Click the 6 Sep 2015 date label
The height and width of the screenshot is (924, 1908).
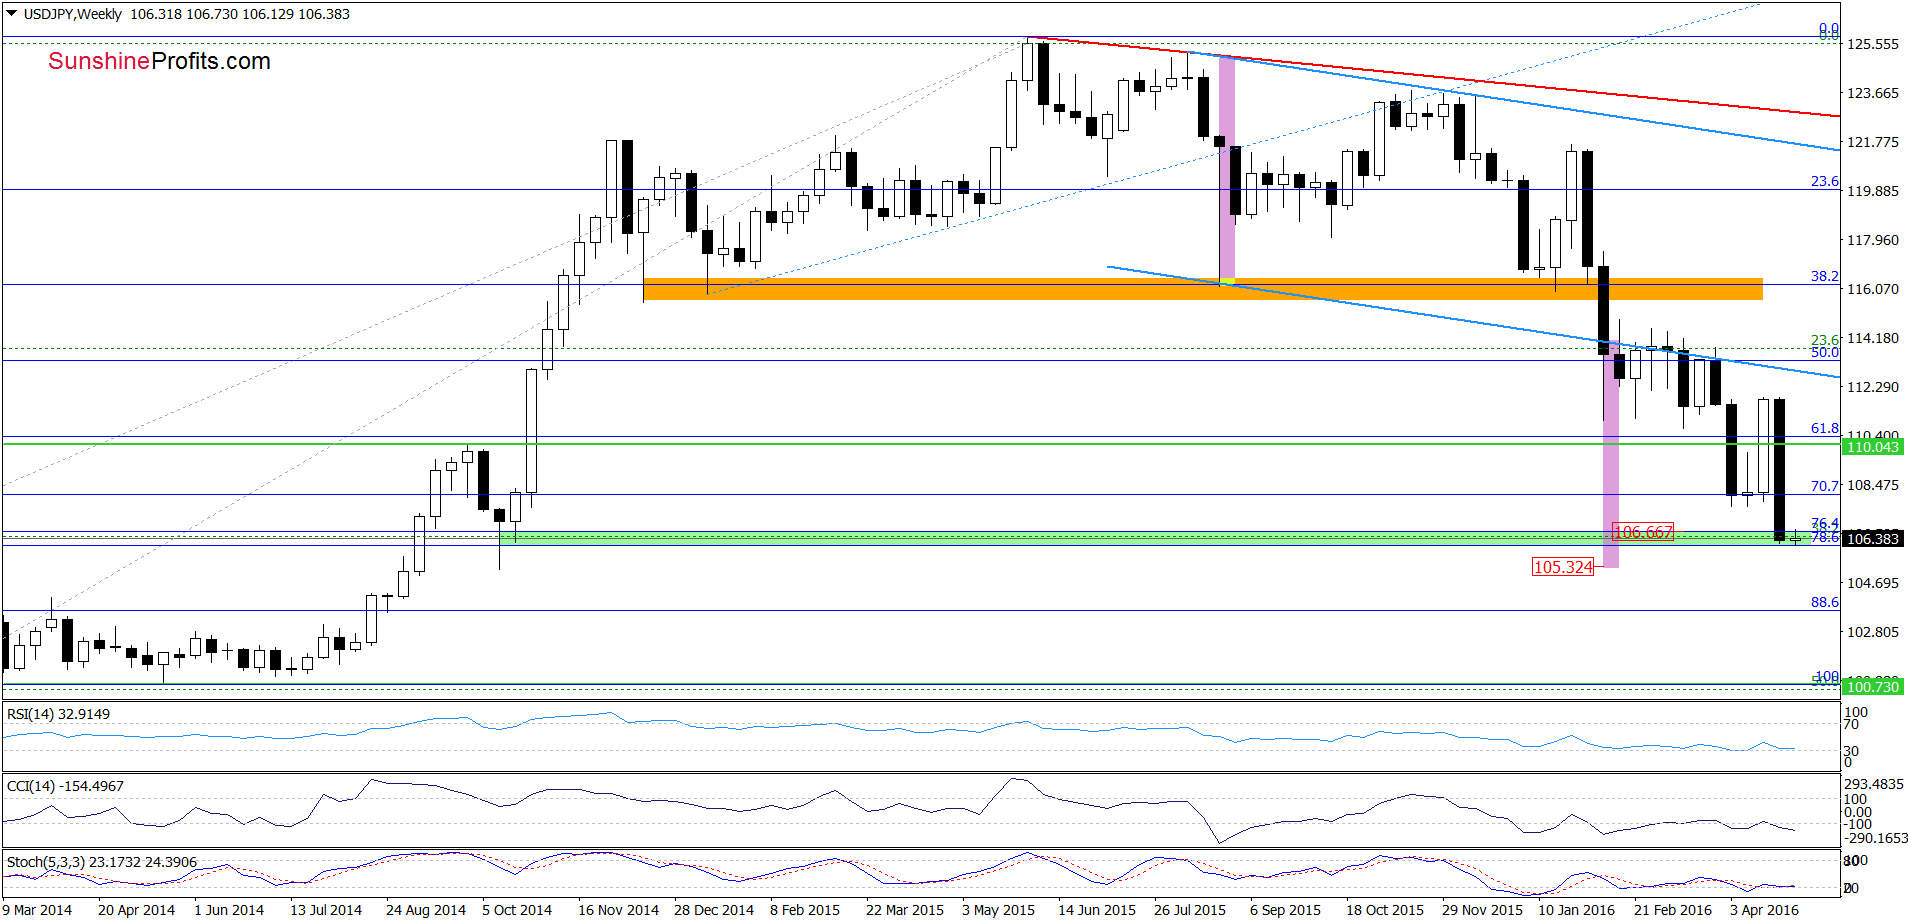pyautogui.click(x=1285, y=910)
